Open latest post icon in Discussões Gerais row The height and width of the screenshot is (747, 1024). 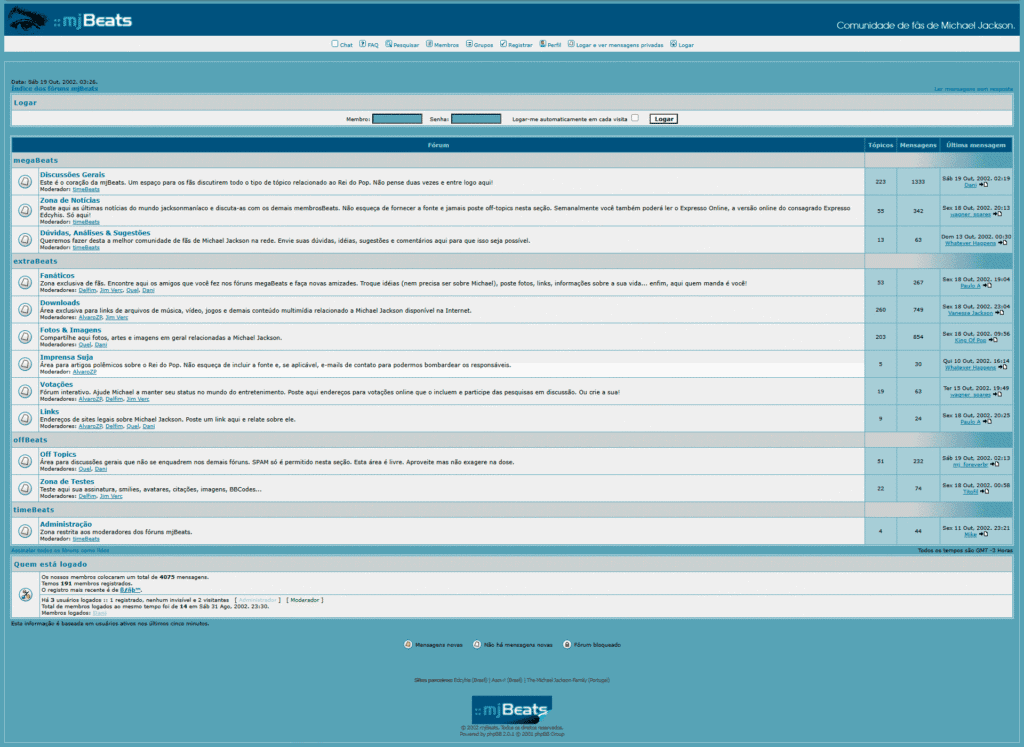pyautogui.click(x=984, y=185)
